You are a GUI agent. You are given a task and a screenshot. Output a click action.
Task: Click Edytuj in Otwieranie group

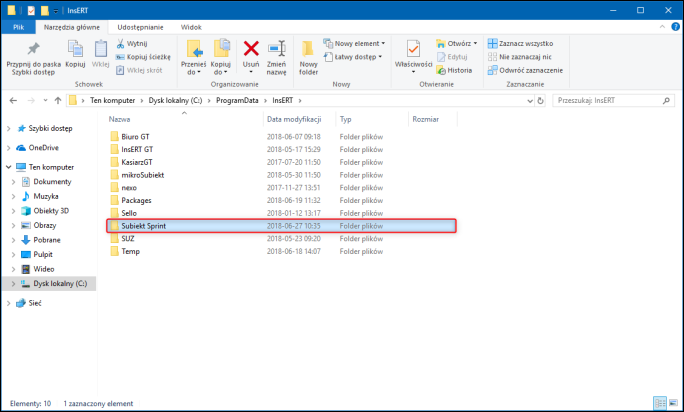(x=452, y=57)
